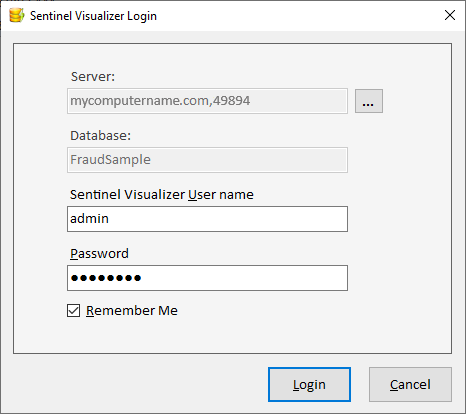Close the Sentinel Visualizer Login dialog
This screenshot has width=466, height=414.
[450, 15]
